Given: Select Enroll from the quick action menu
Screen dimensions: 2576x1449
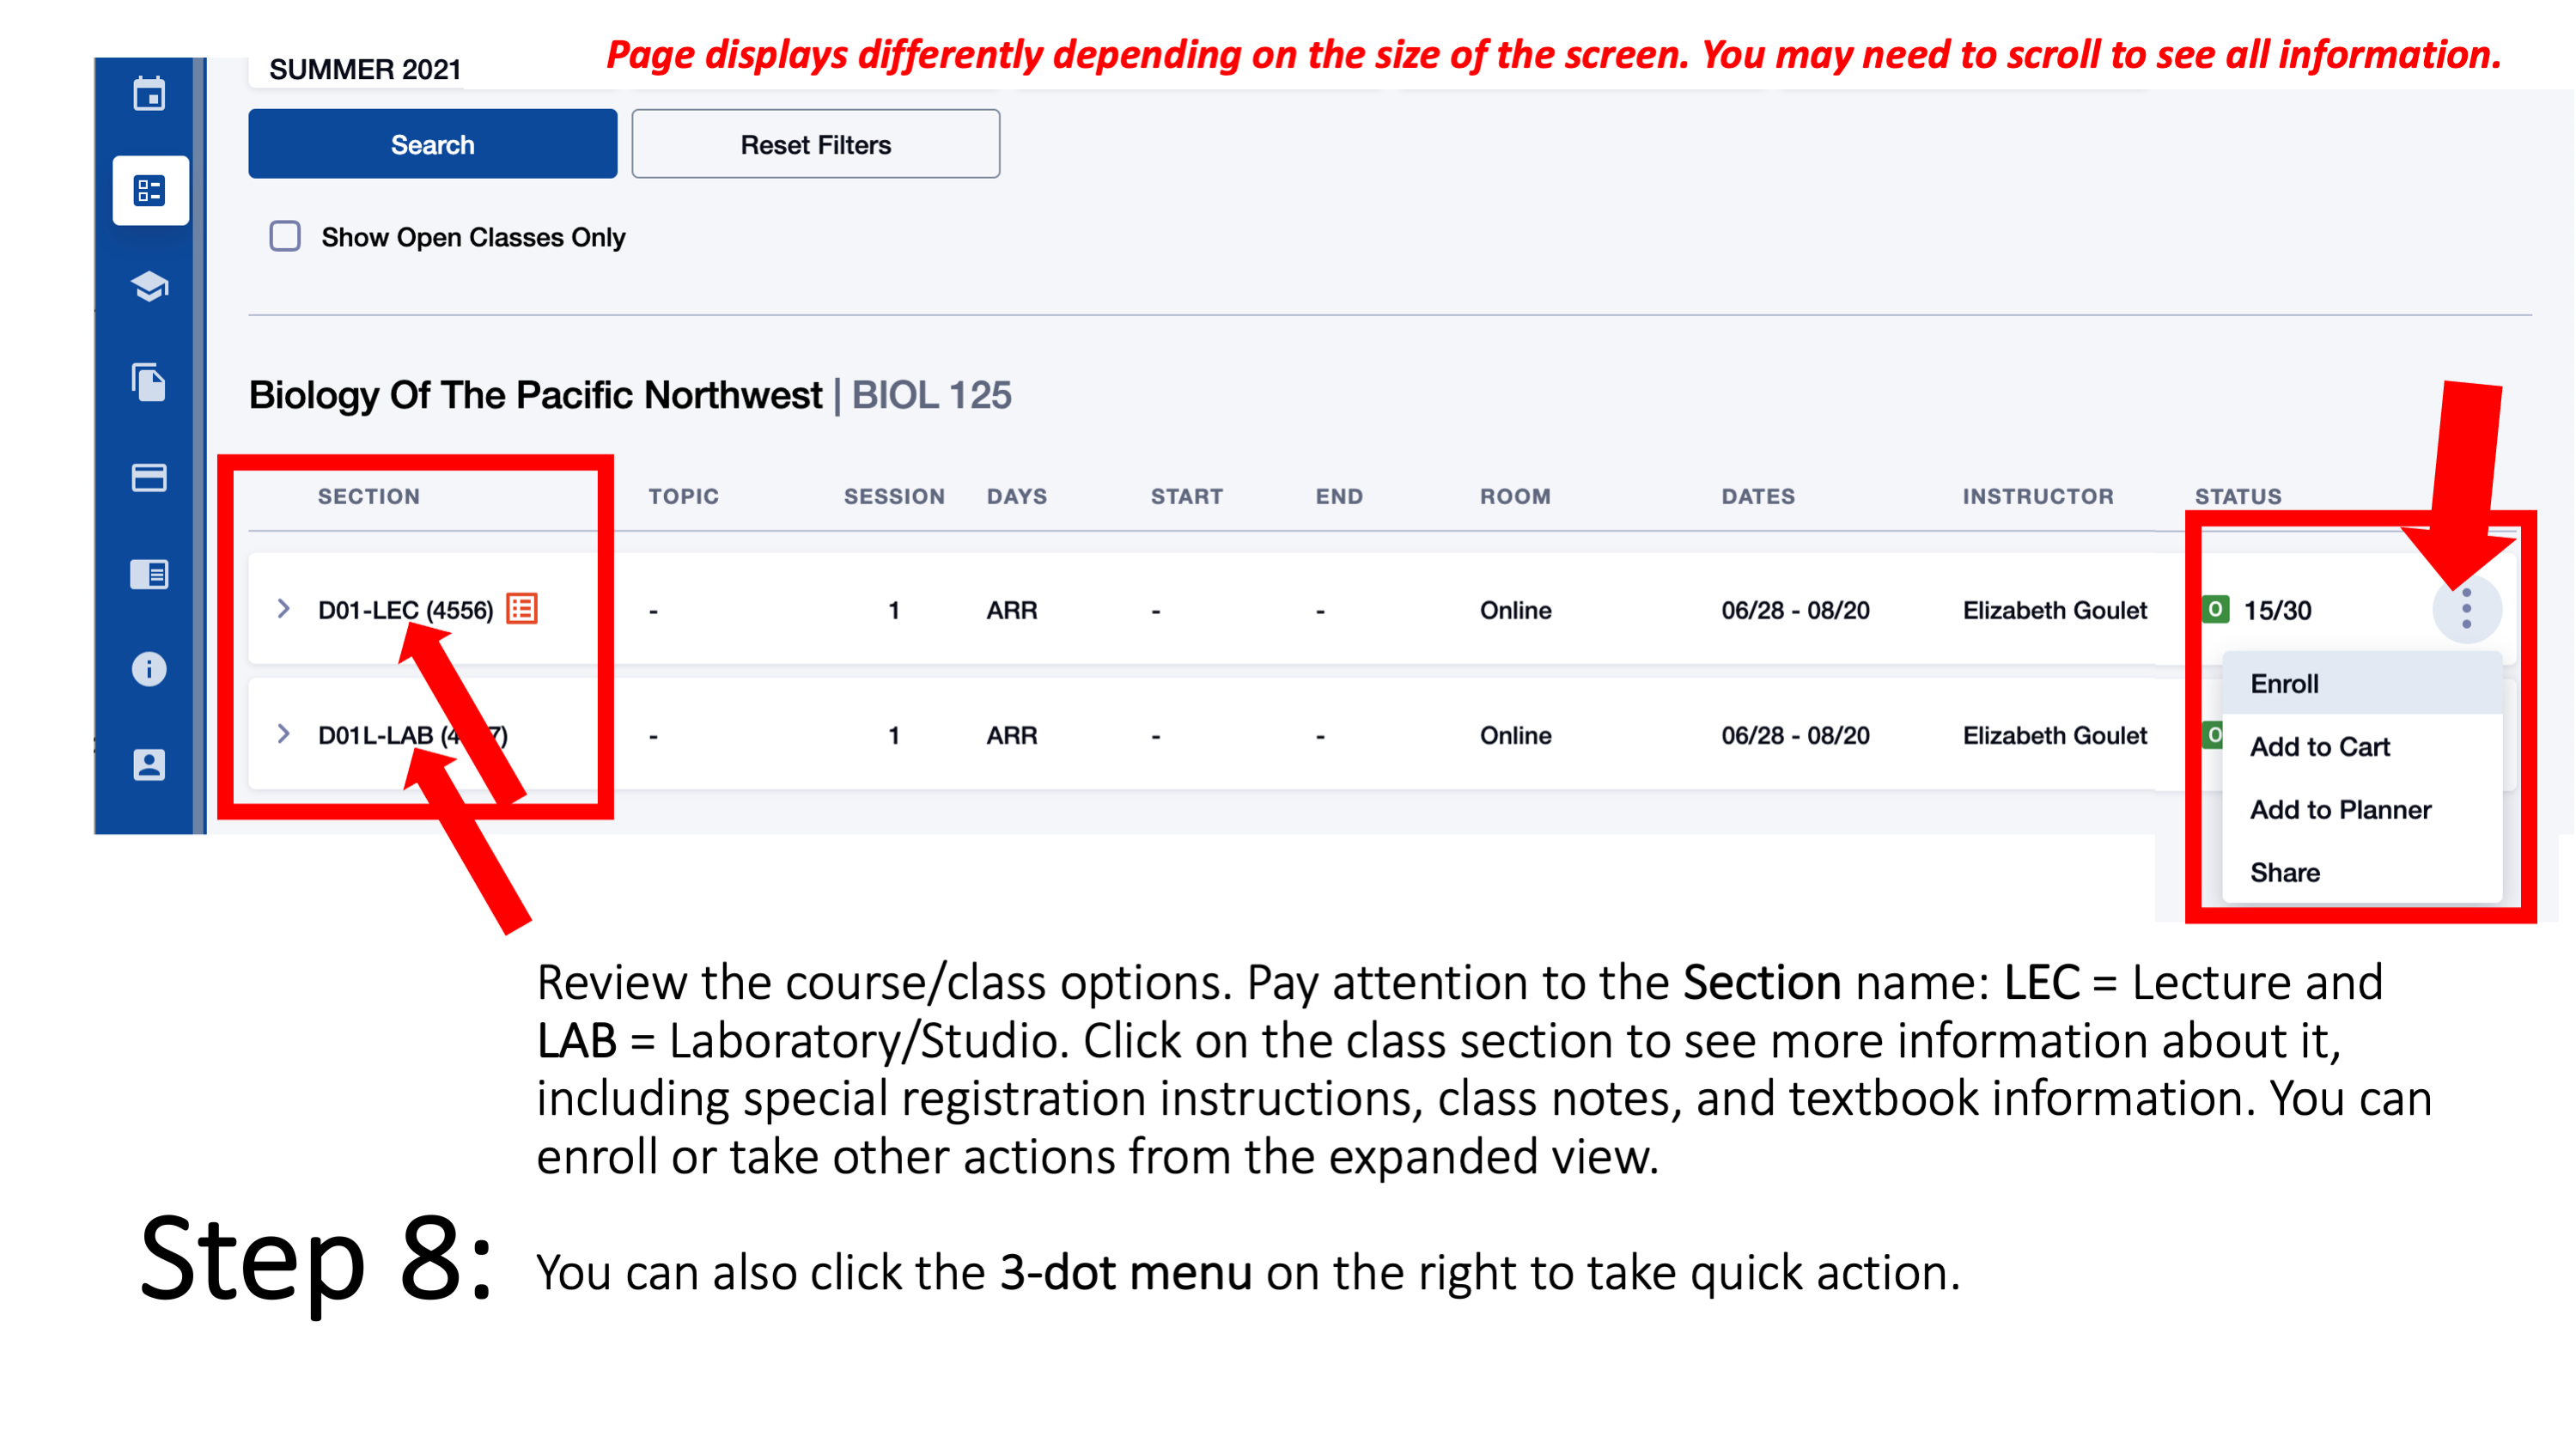Looking at the screenshot, I should tap(2284, 683).
